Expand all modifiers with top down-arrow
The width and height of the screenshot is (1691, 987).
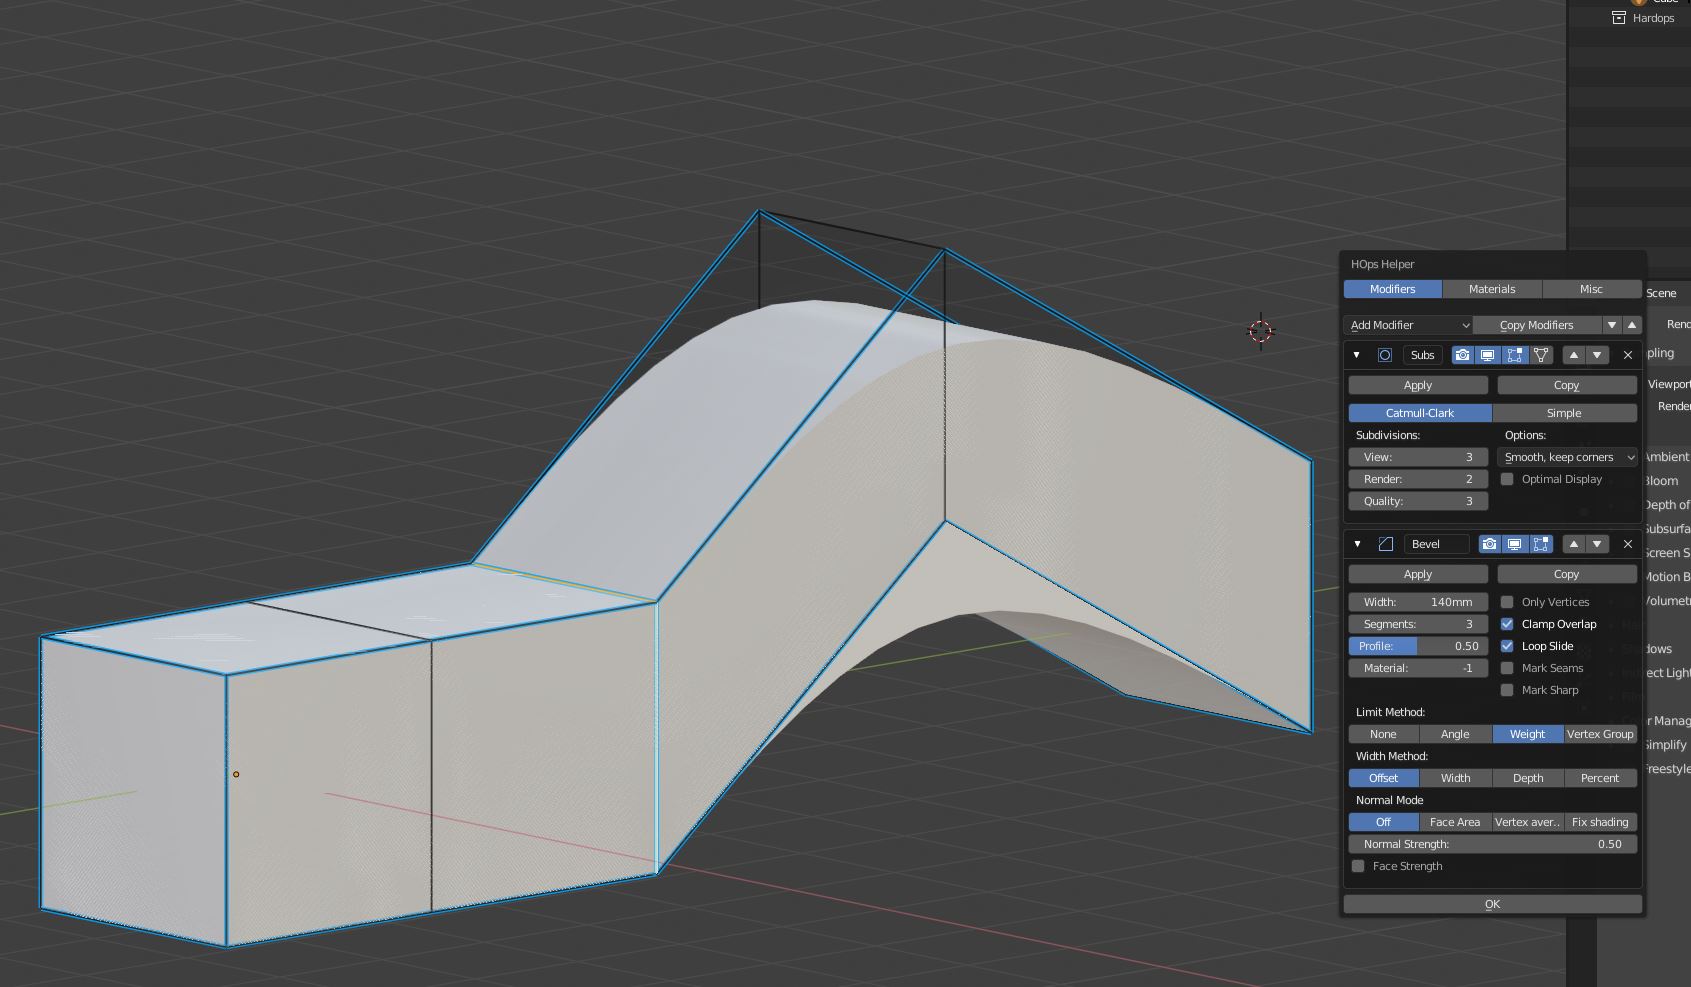(1612, 325)
